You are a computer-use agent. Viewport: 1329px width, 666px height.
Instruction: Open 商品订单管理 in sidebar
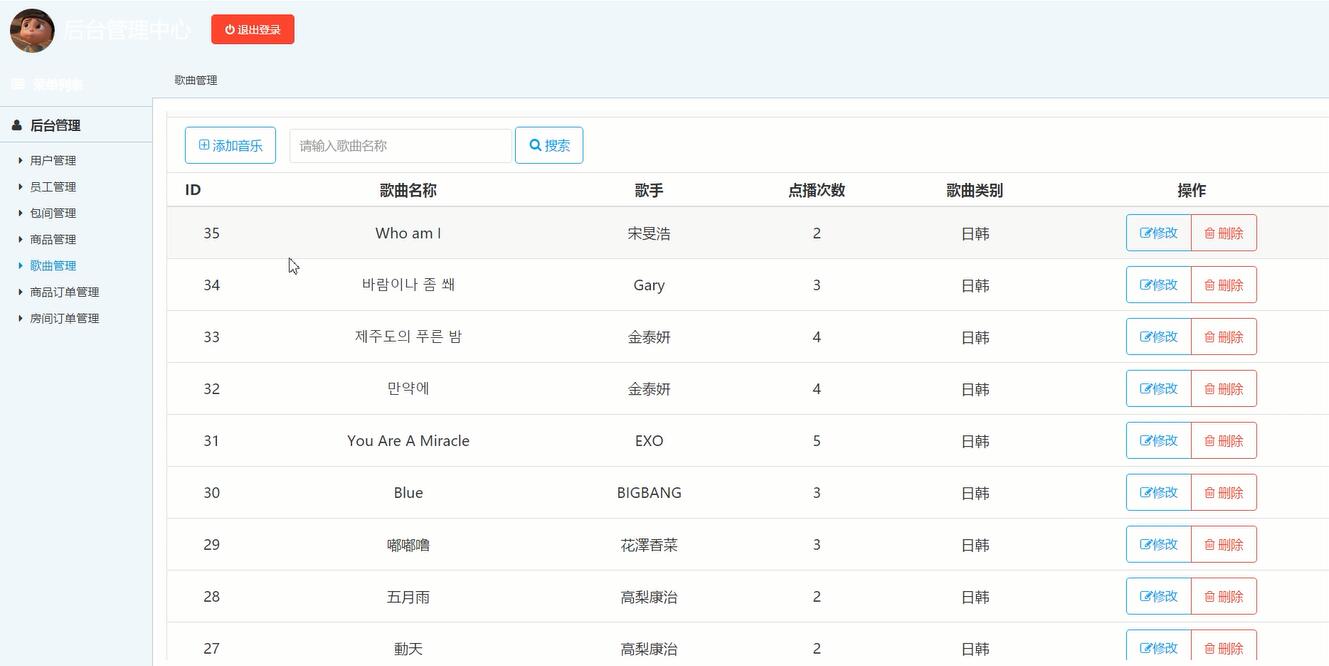64,292
